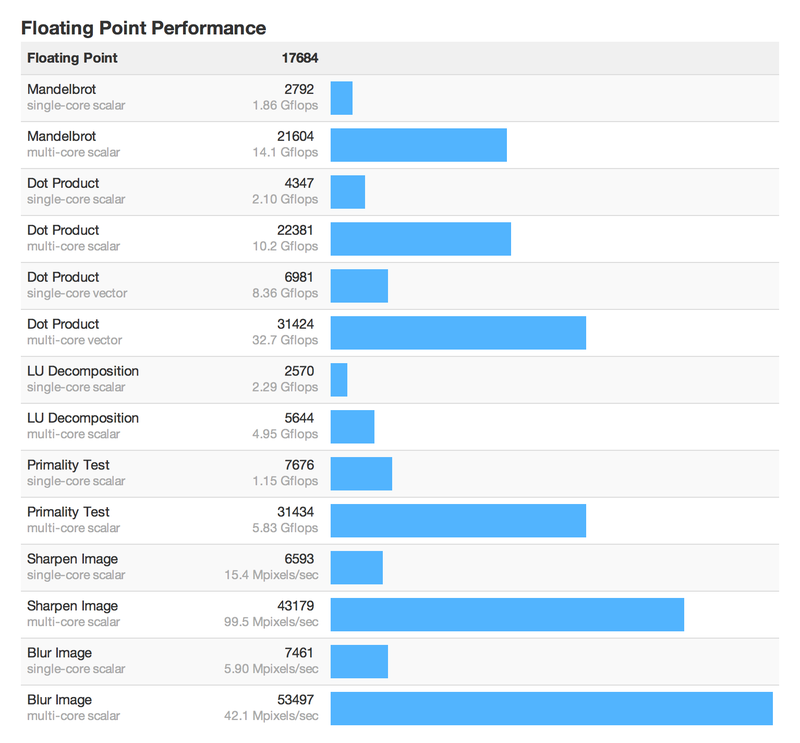Click the Floating Point Performance heading

(x=143, y=28)
